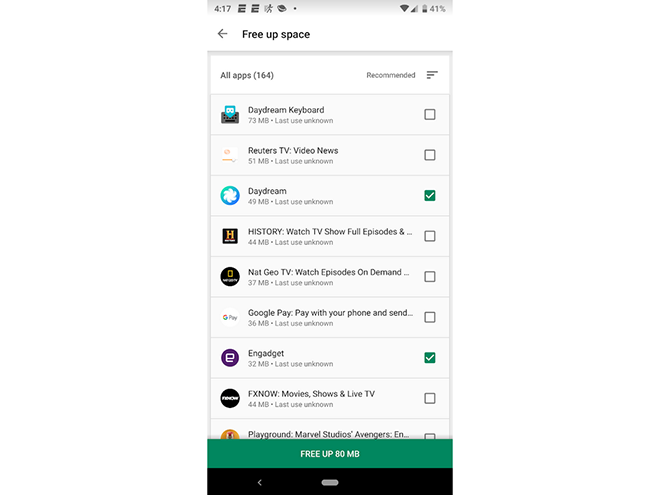Screen dimensions: 660x495
Task: Open the Reuters TV: Video News entry
Action: pos(330,155)
